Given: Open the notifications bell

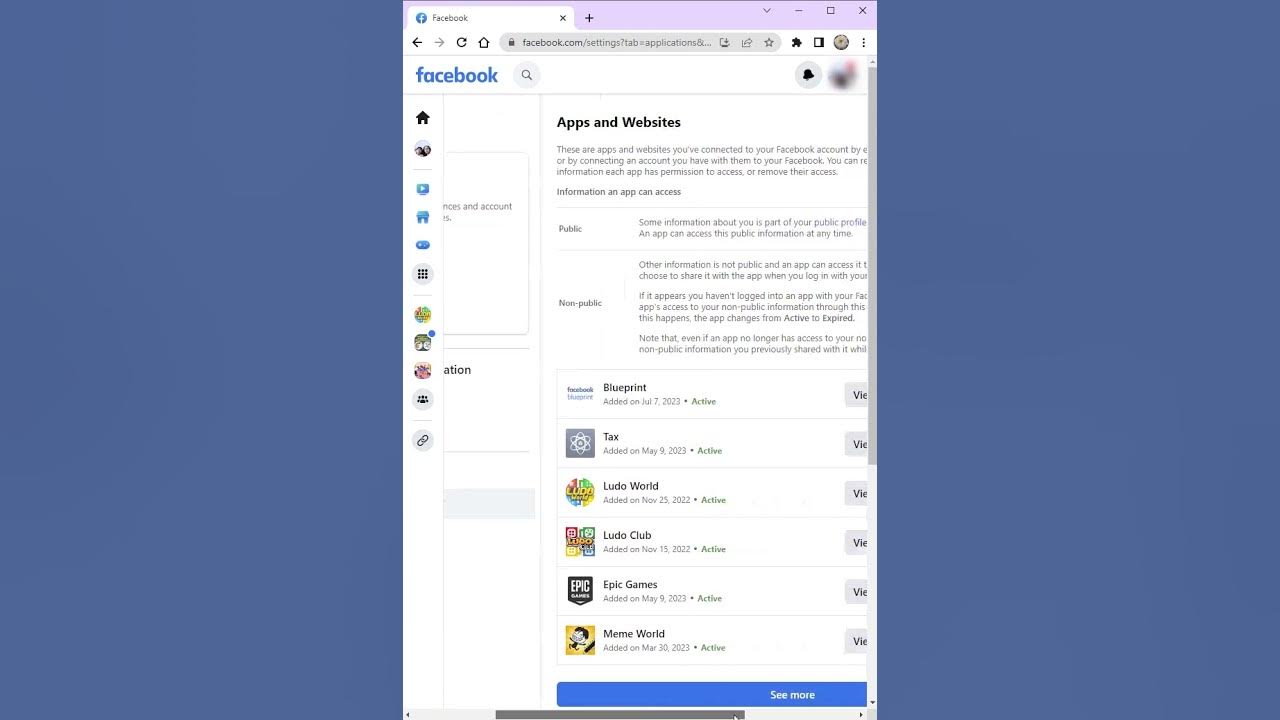Looking at the screenshot, I should pyautogui.click(x=808, y=75).
